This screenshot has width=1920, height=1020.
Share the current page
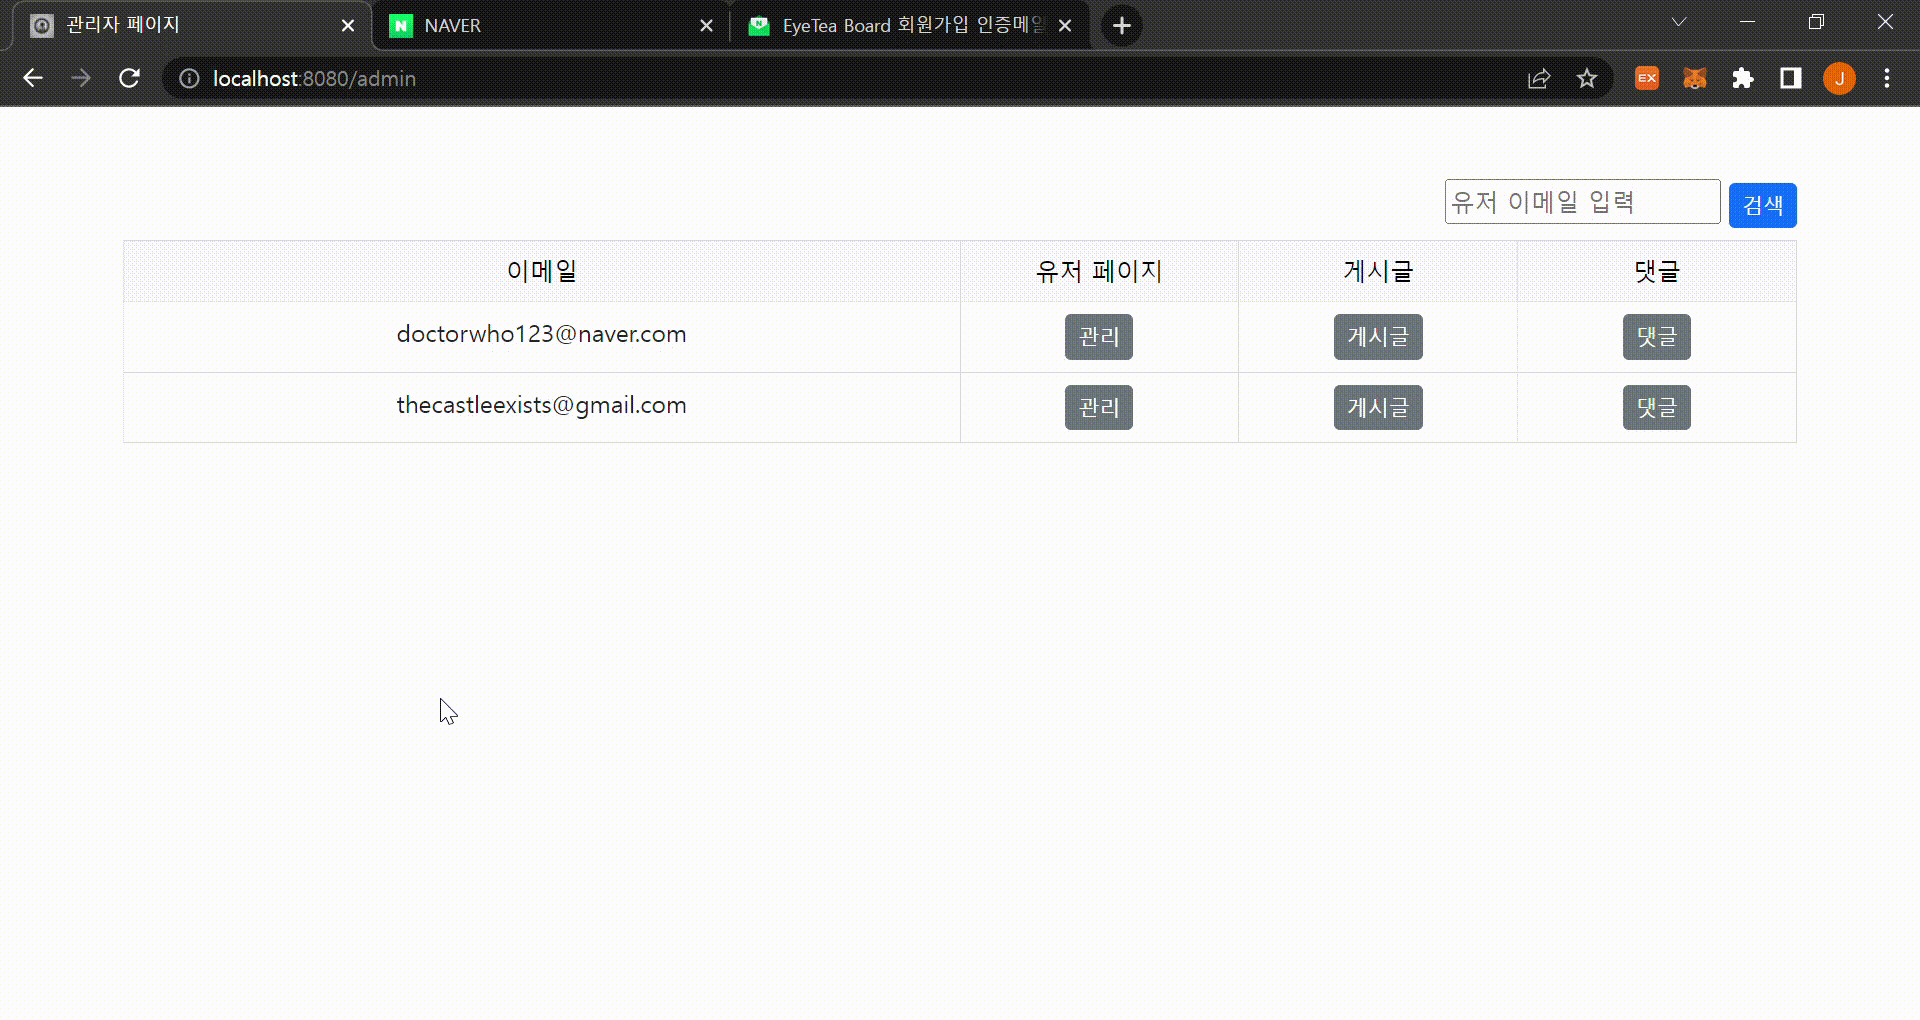click(1539, 78)
